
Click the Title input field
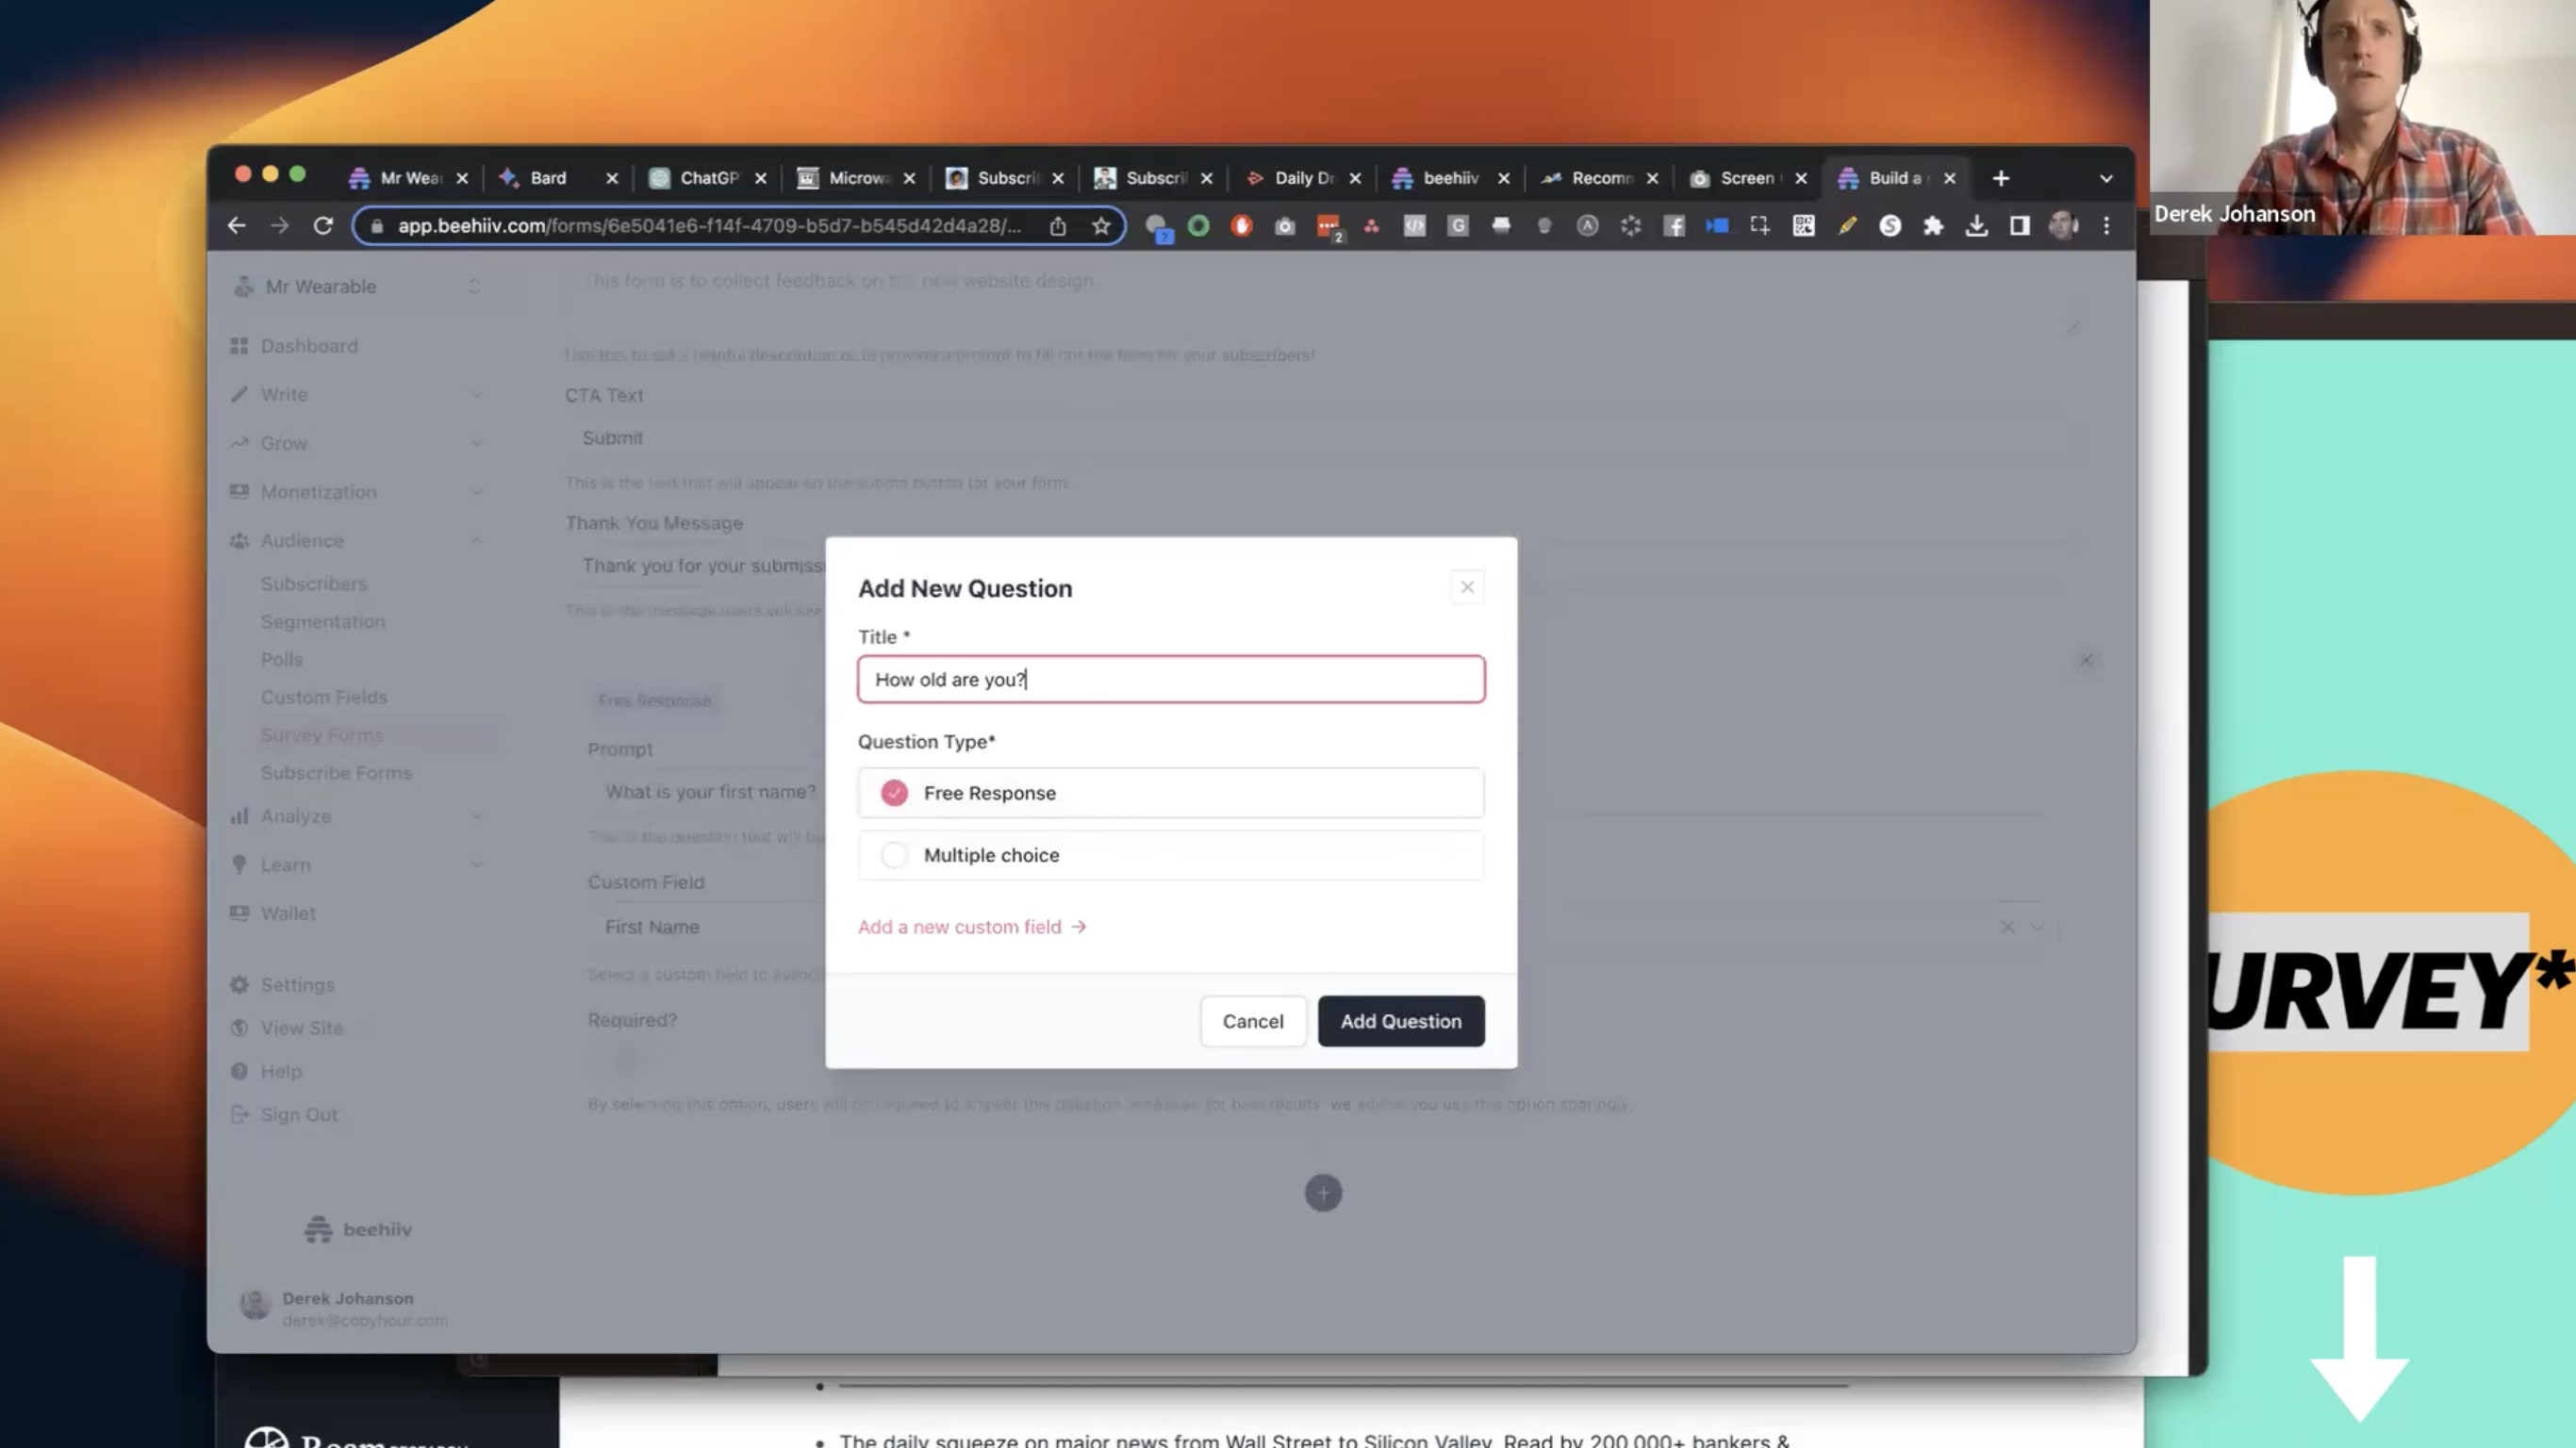tap(1170, 679)
